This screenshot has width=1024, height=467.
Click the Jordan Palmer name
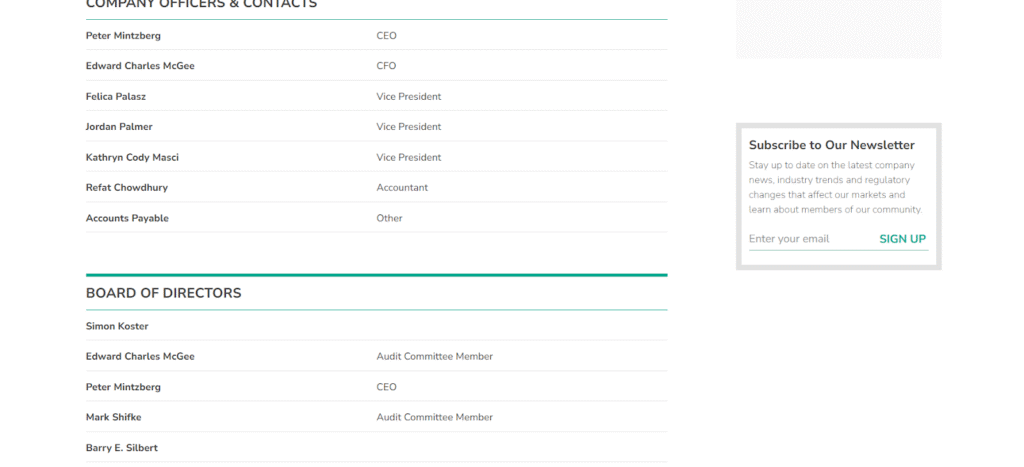coord(119,127)
